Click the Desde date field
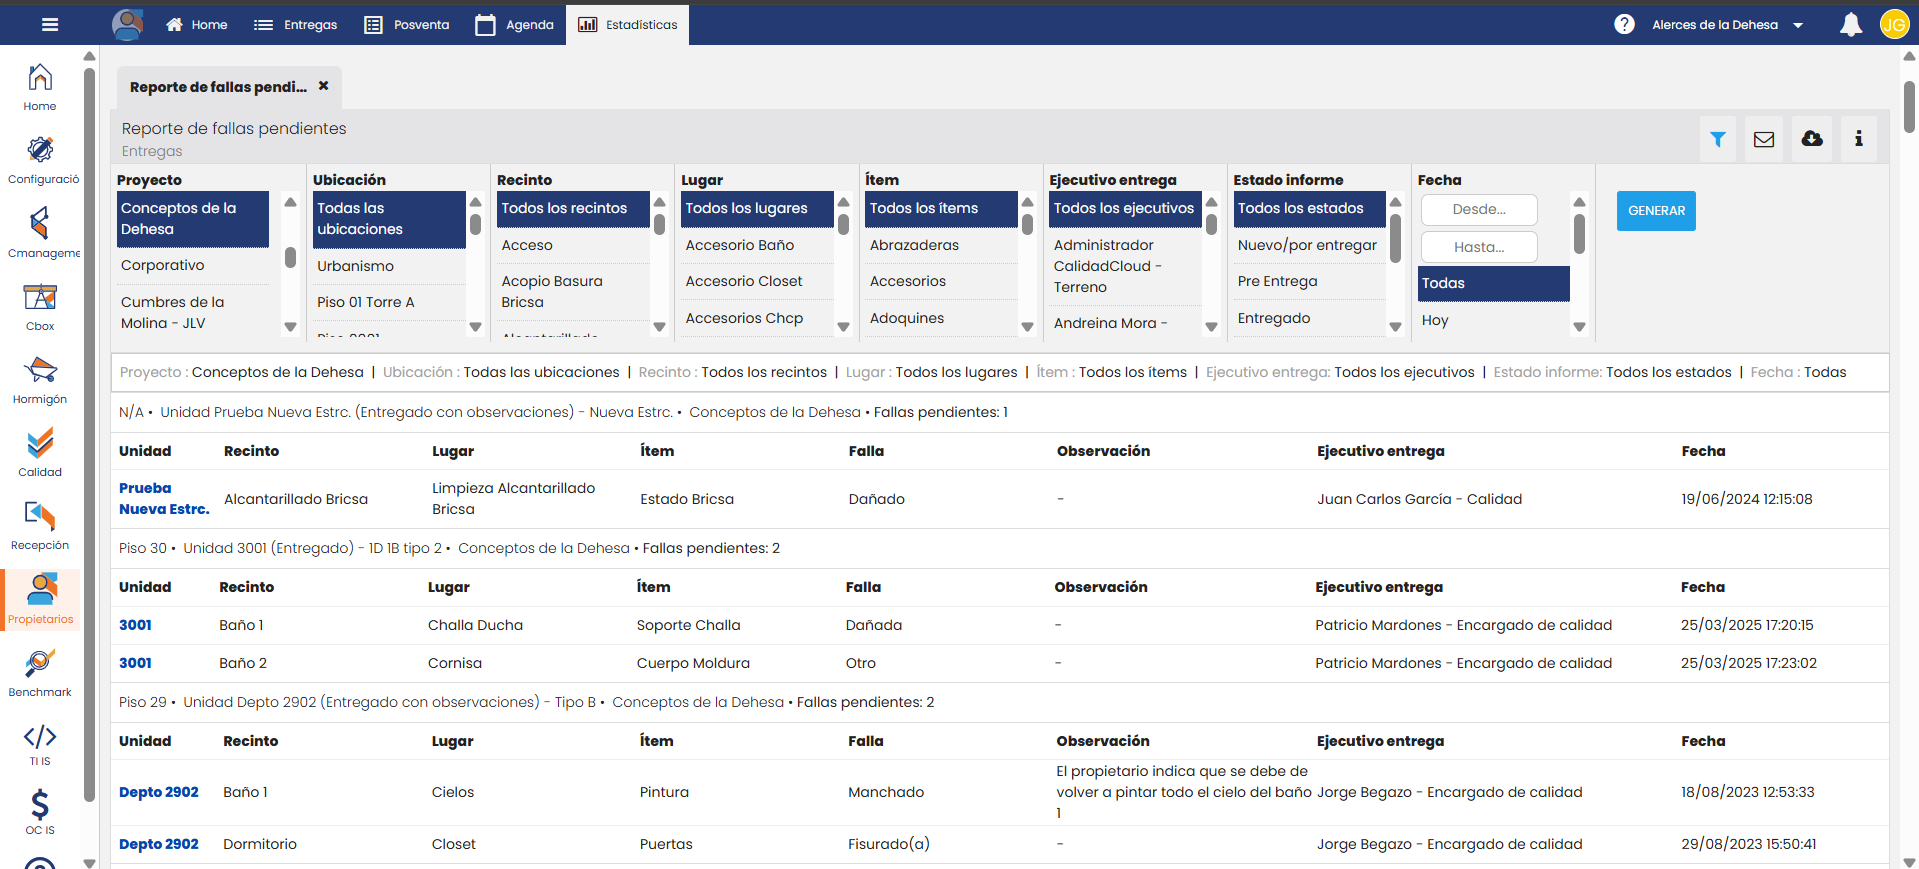This screenshot has width=1919, height=869. pos(1479,209)
